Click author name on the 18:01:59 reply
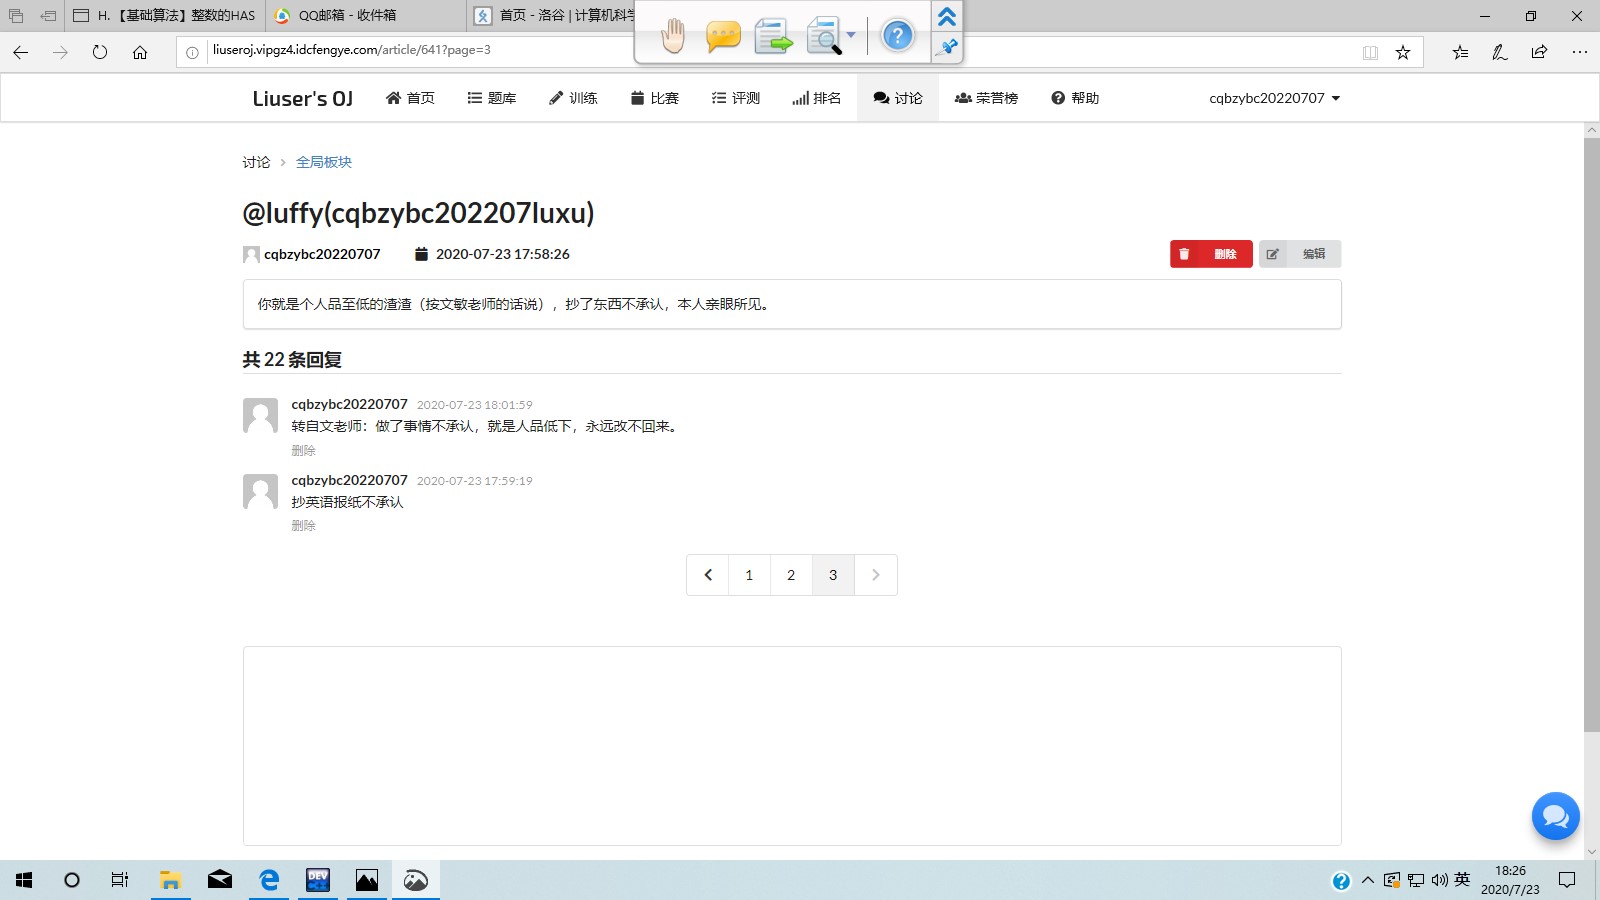The height and width of the screenshot is (900, 1600). coord(349,404)
